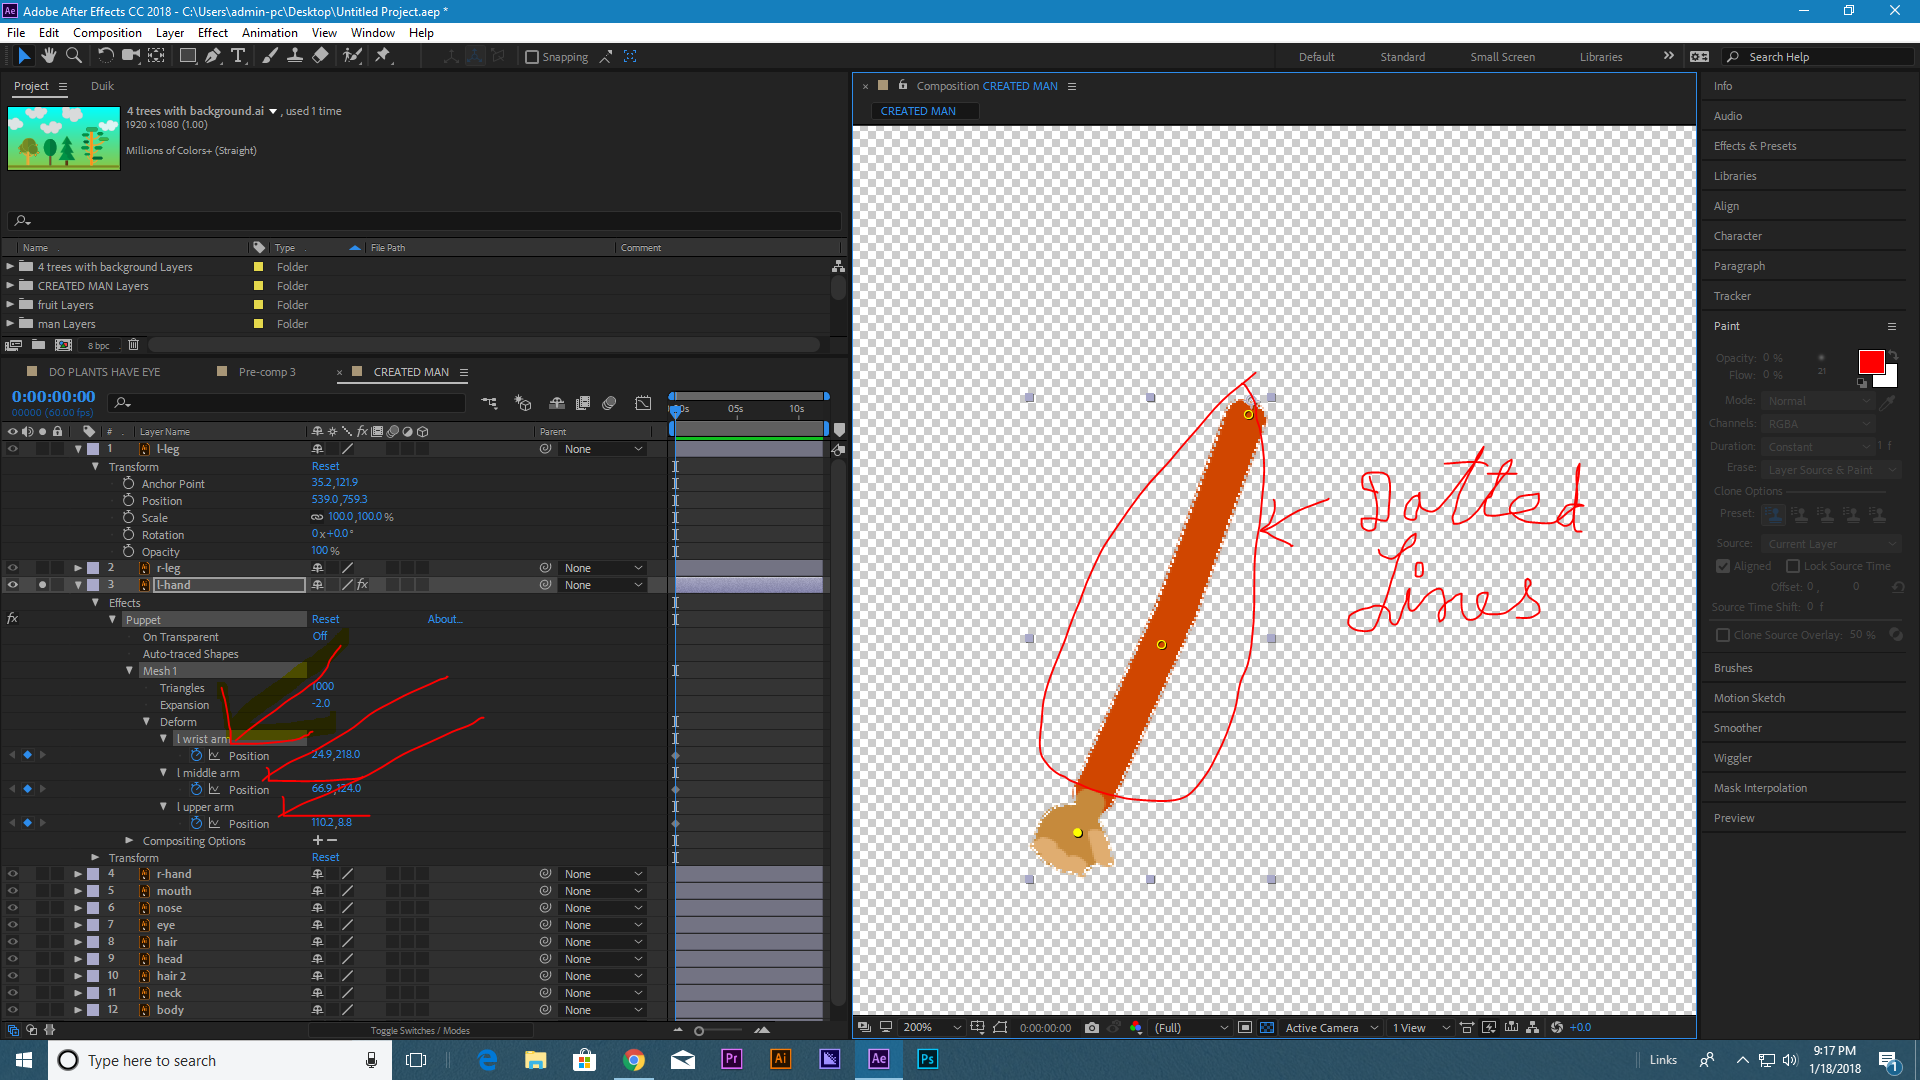Expand the fruit Layers folder

pos(10,305)
